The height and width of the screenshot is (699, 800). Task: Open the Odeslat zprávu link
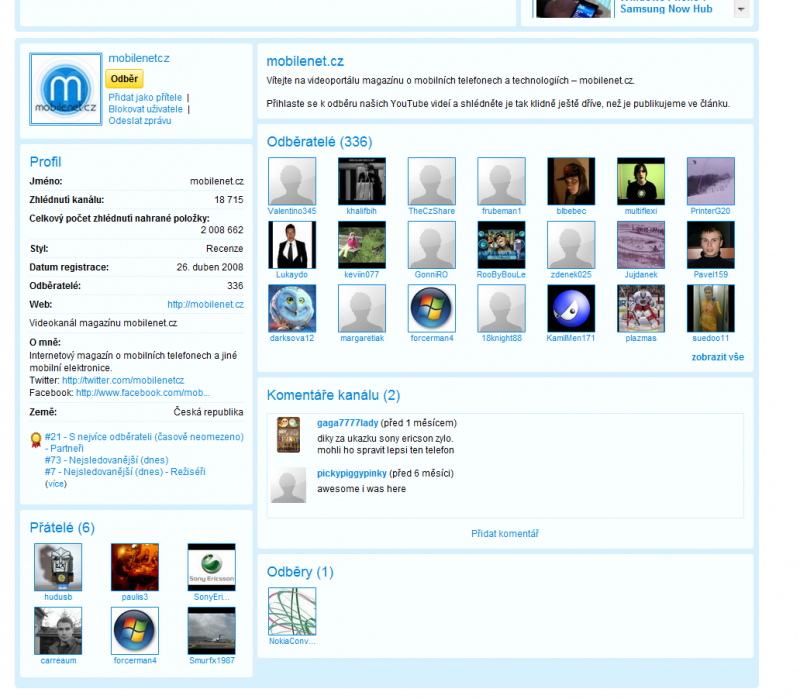(139, 121)
